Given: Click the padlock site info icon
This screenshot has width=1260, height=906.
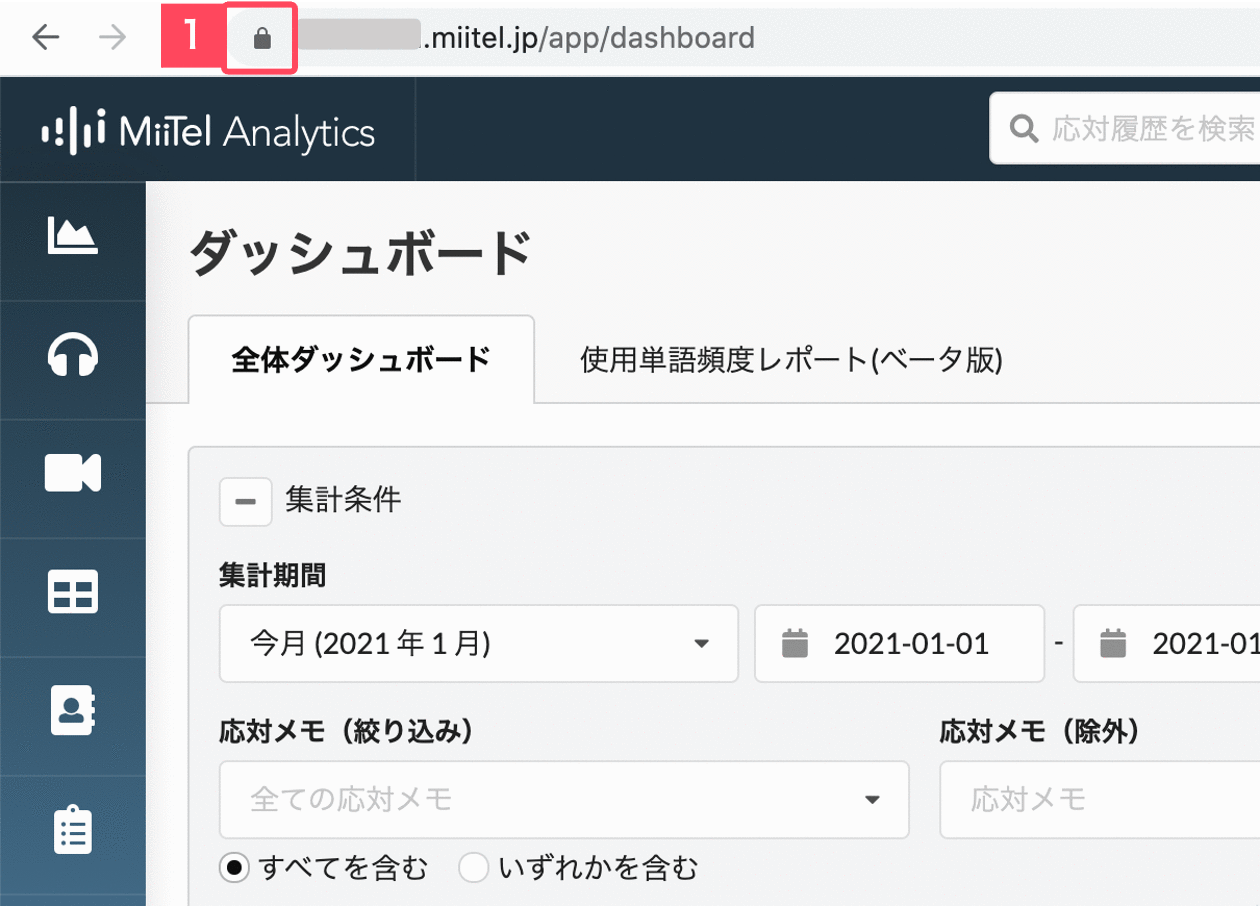Looking at the screenshot, I should [x=262, y=39].
